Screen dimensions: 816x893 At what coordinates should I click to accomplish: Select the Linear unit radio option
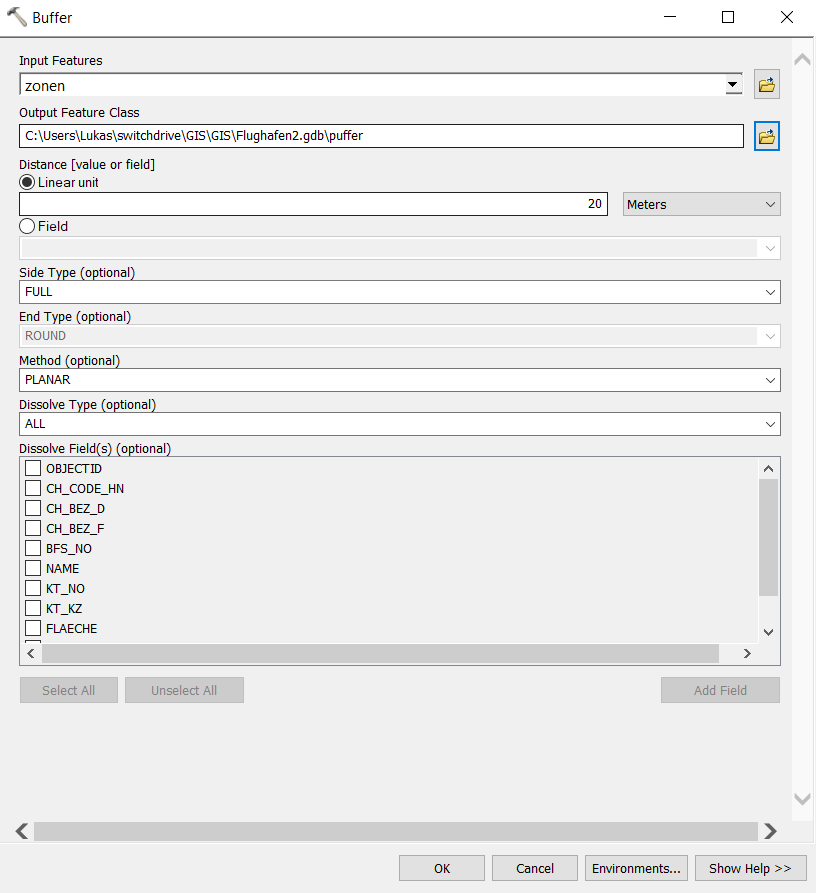pyautogui.click(x=27, y=182)
